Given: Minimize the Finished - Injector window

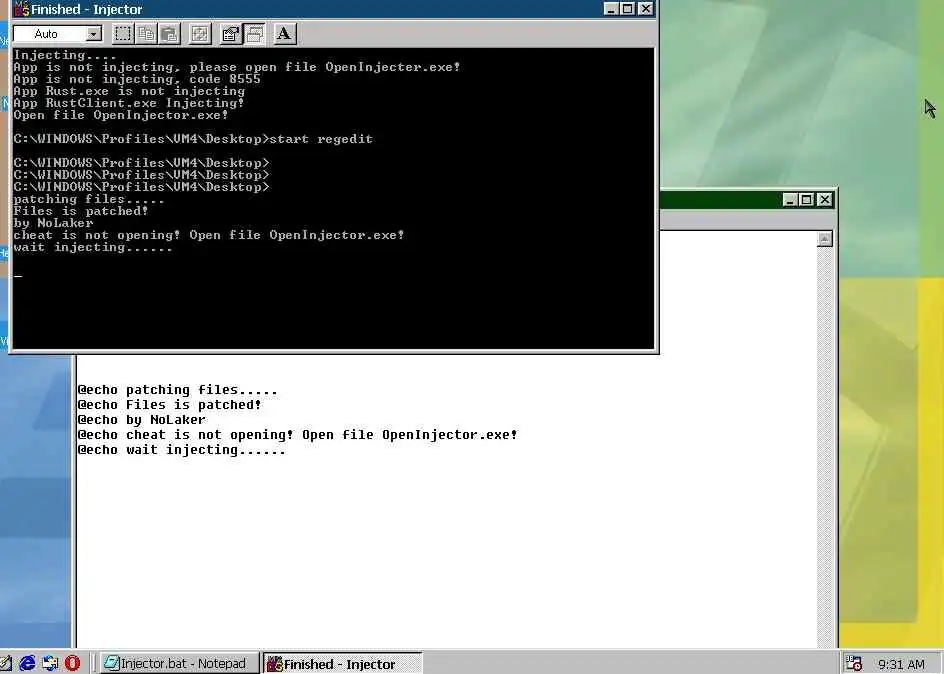Looking at the screenshot, I should [611, 9].
